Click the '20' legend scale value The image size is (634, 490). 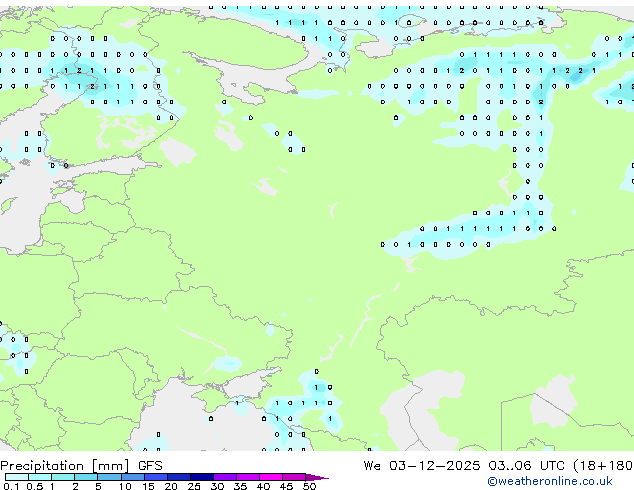coord(171,486)
